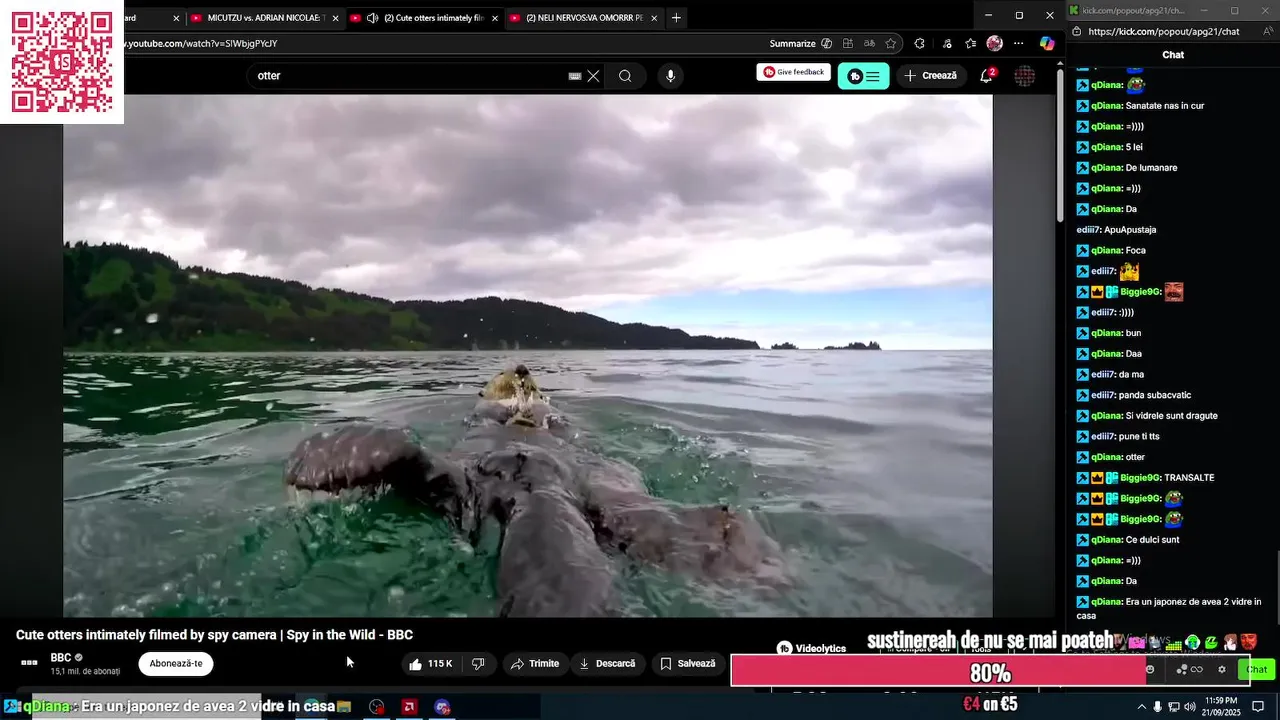The height and width of the screenshot is (720, 1280).
Task: Click ediii7's ApuaApustaja message
Action: 1130,230
